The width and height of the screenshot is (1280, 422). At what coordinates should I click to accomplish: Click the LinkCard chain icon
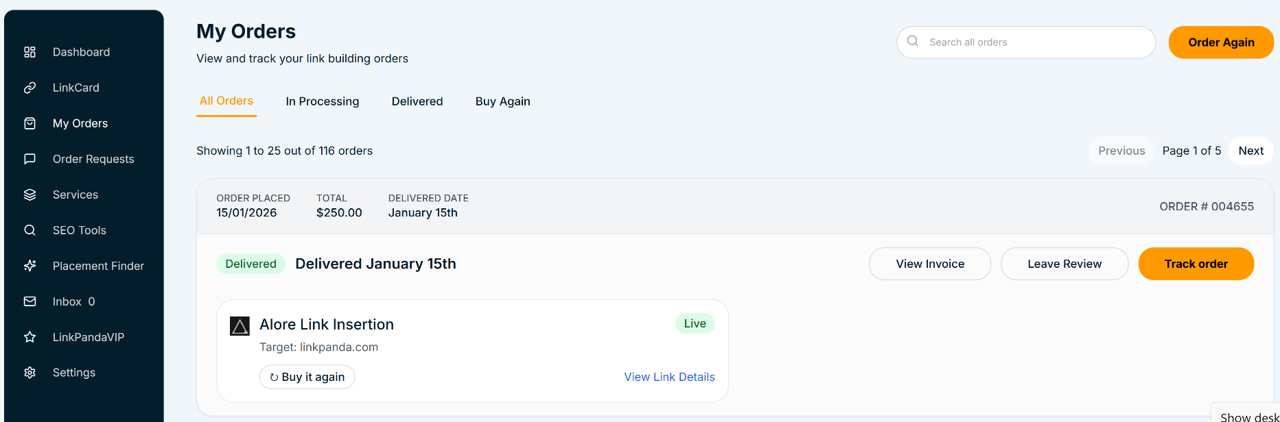click(x=30, y=88)
